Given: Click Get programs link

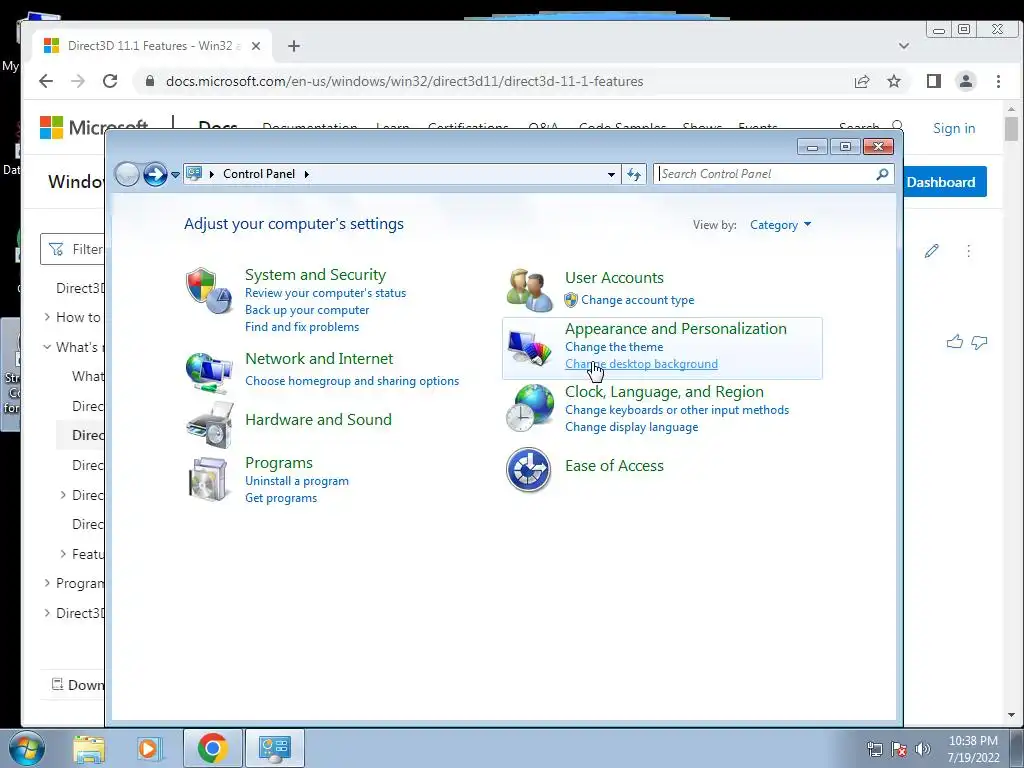Looking at the screenshot, I should click(281, 498).
